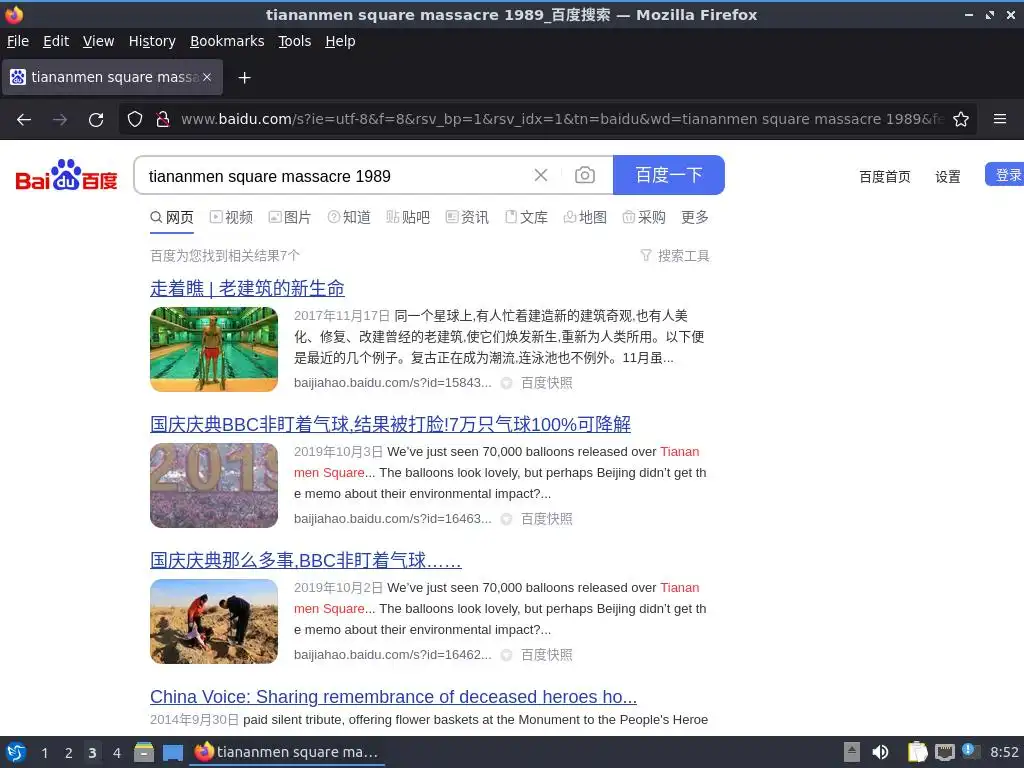The image size is (1024, 768).
Task: Switch to 资讯 news tab
Action: point(467,217)
